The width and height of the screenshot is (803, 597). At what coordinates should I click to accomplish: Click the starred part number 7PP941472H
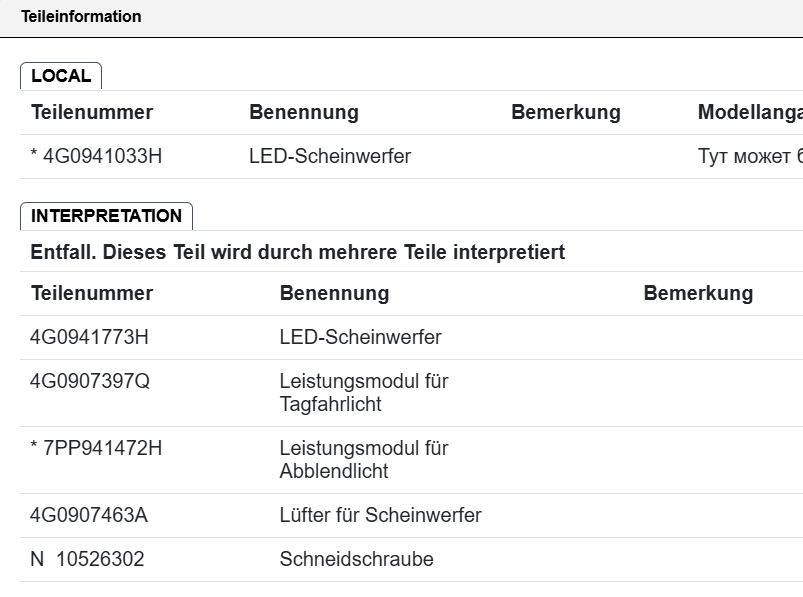96,449
